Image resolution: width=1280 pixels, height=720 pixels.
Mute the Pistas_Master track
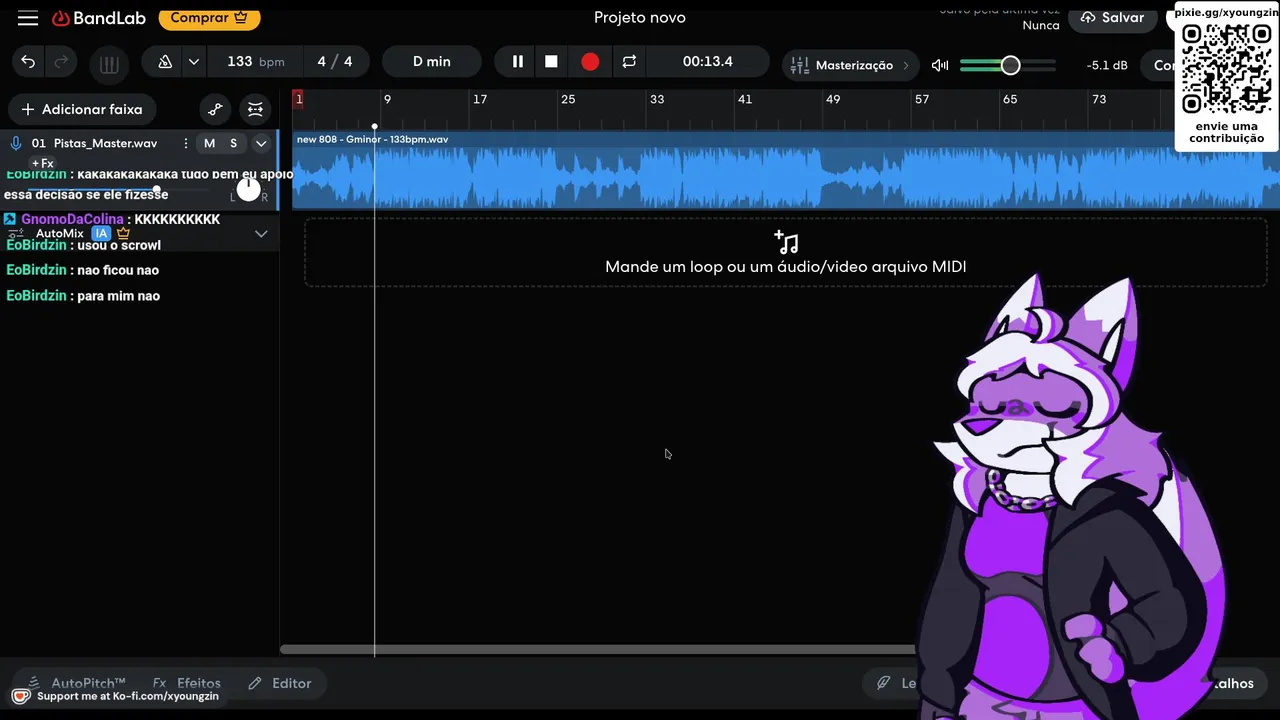point(209,143)
